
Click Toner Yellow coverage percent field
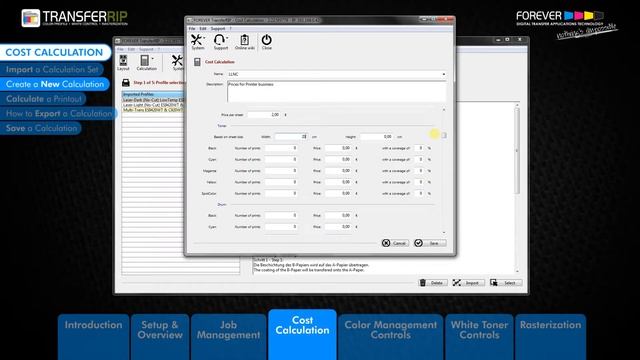click(419, 182)
